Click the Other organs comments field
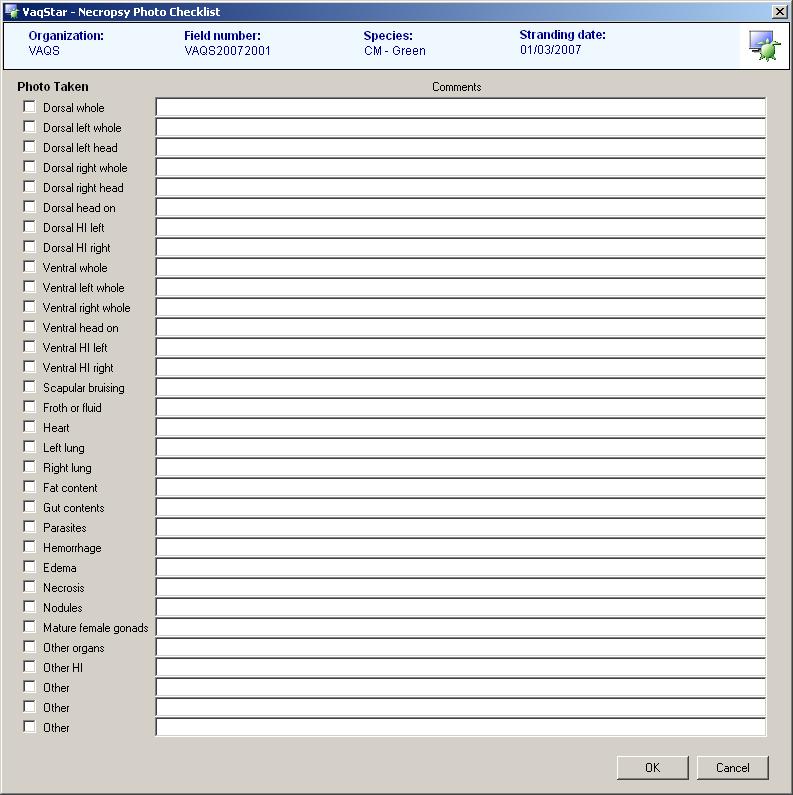793x795 pixels. point(460,648)
